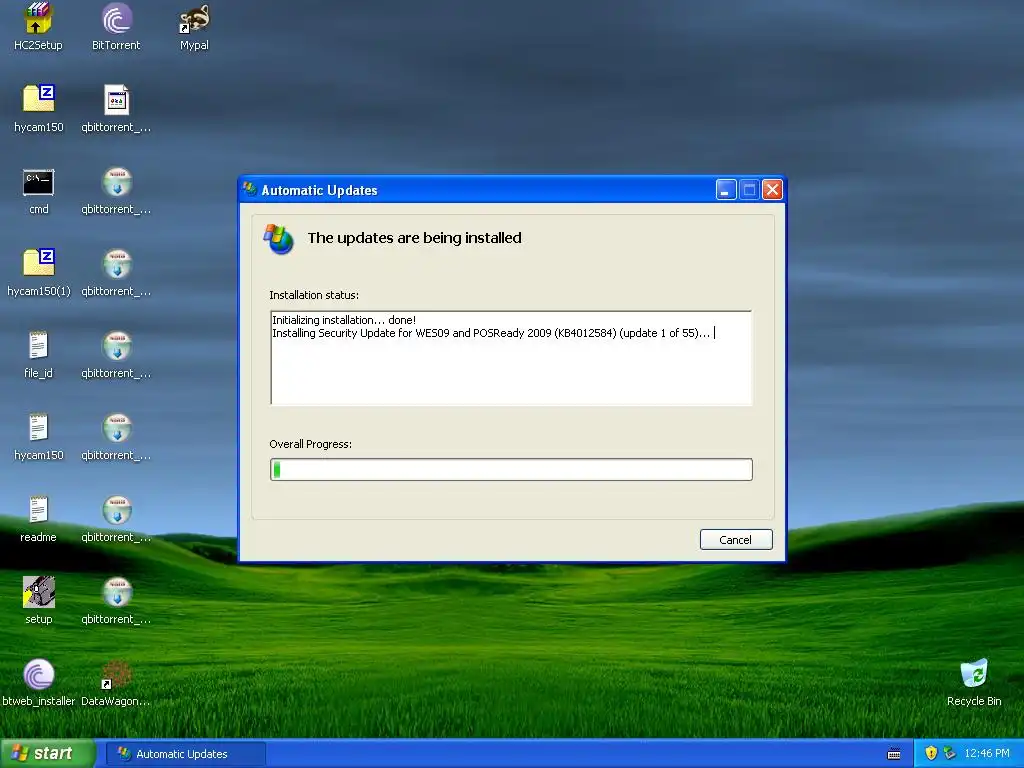Open the Start menu
1024x768 pixels.
[x=48, y=754]
